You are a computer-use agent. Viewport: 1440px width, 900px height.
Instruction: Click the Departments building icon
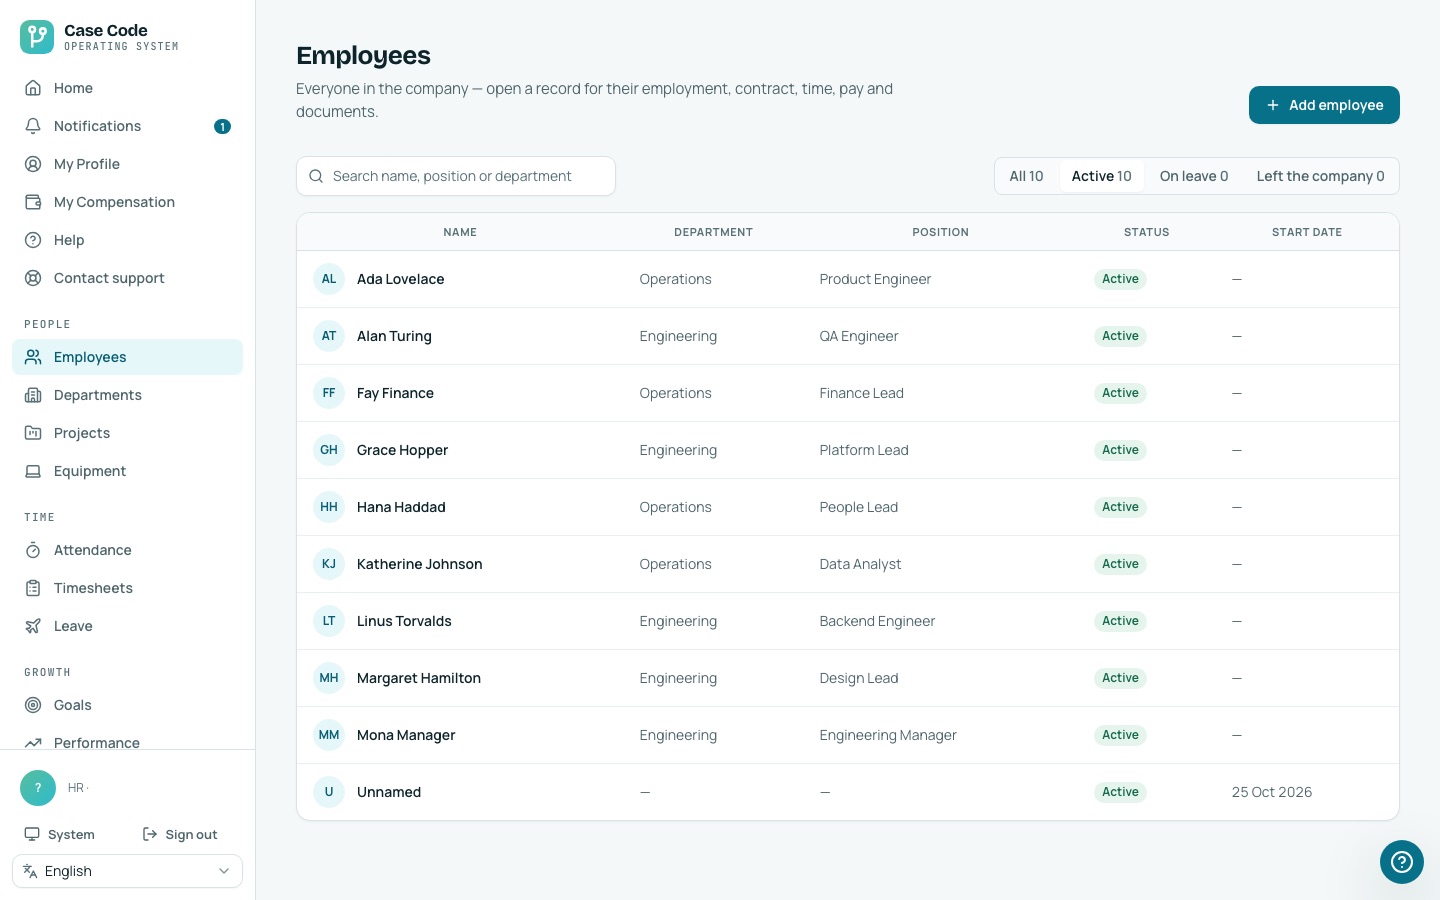point(33,395)
